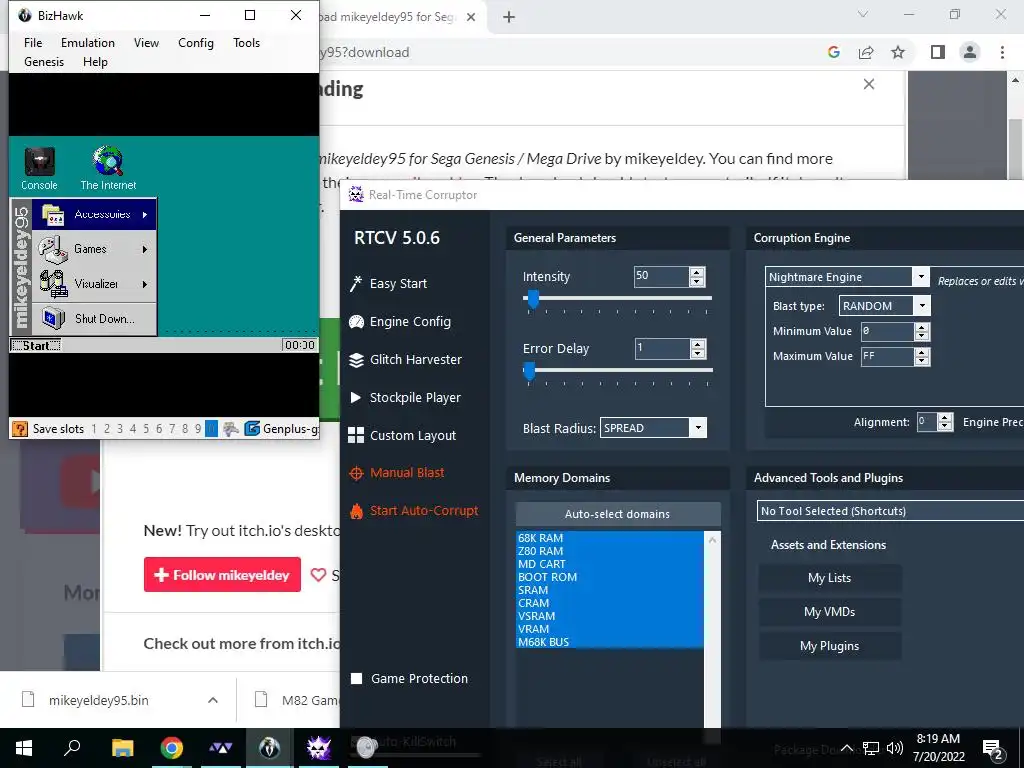This screenshot has height=768, width=1024.
Task: Click the share page icon in Chrome
Action: 866,52
